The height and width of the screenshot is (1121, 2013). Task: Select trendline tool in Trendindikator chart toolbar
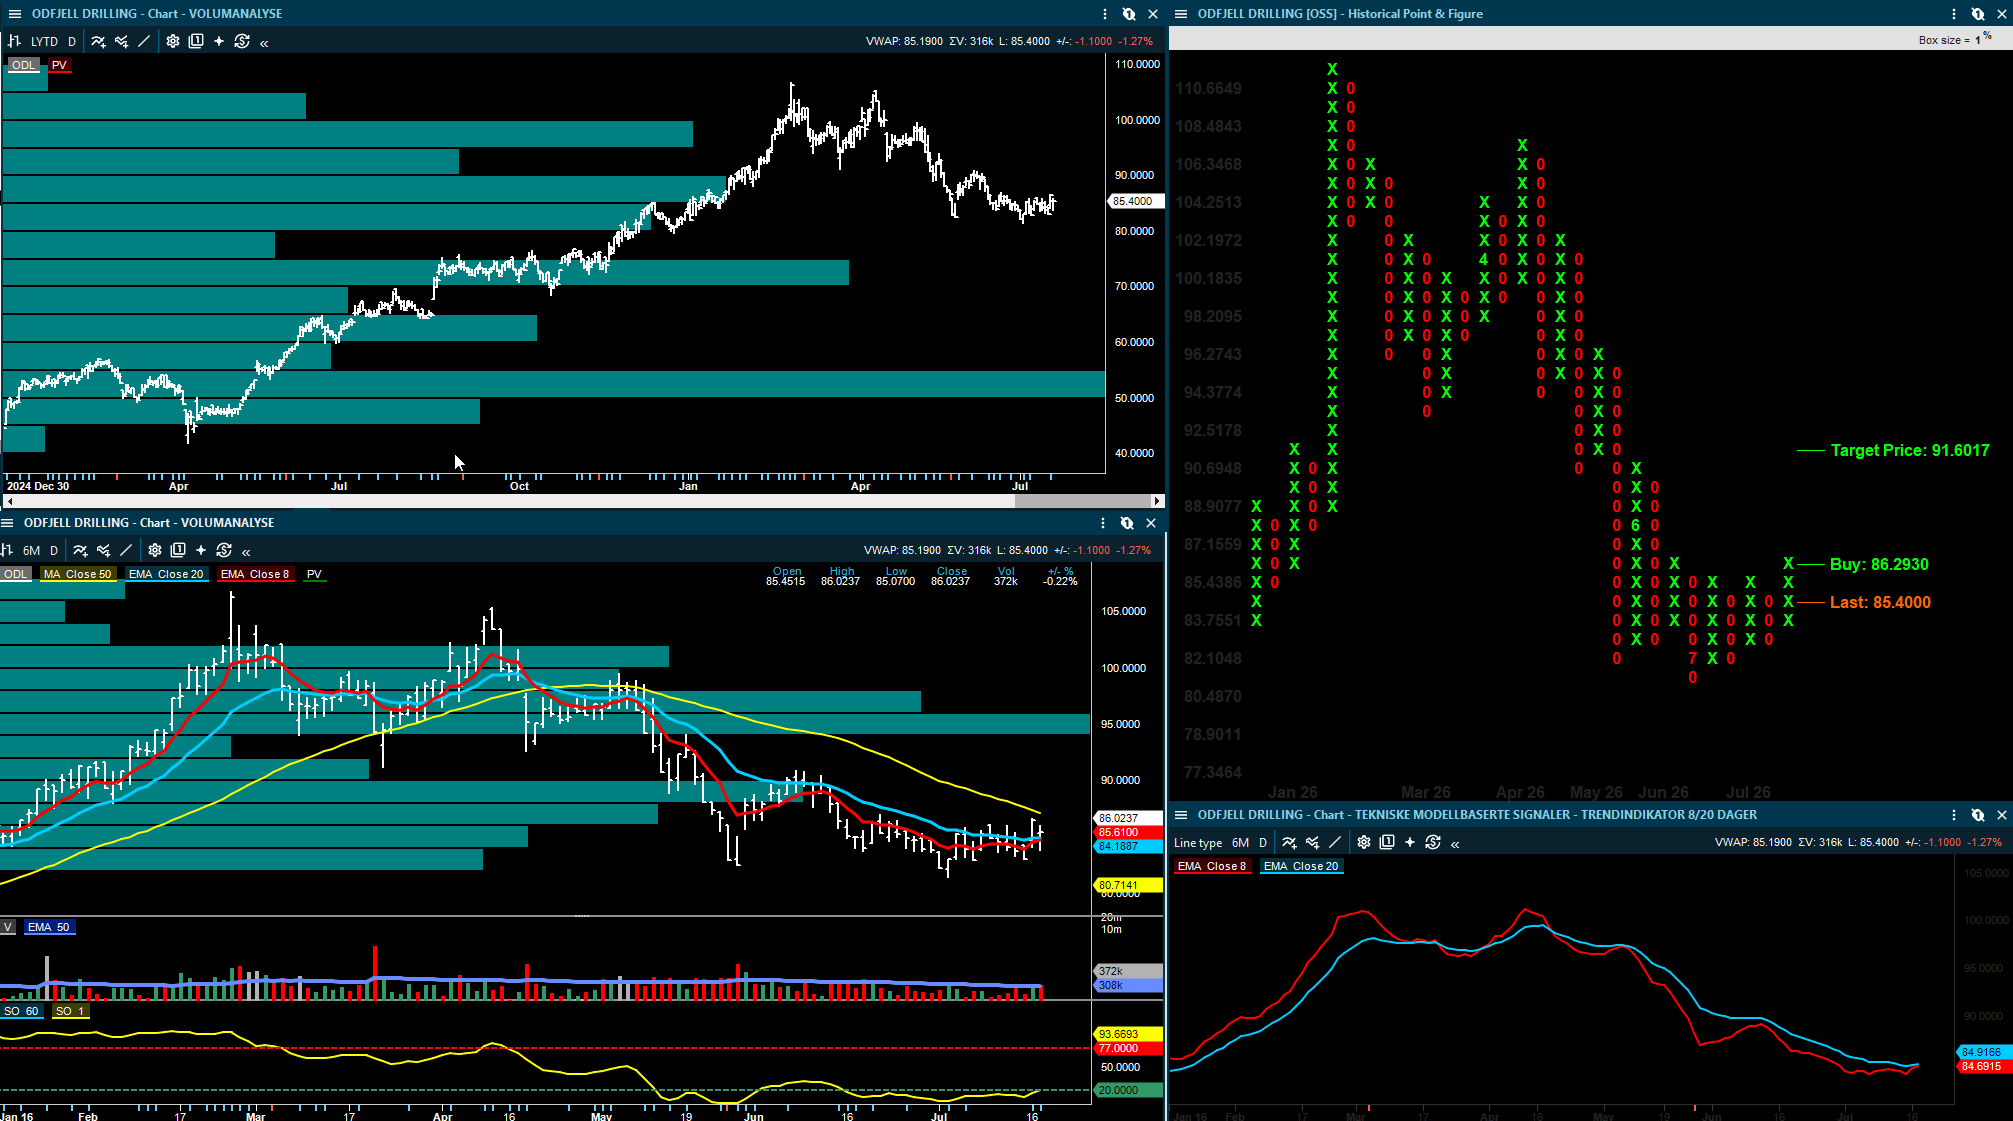1335,842
